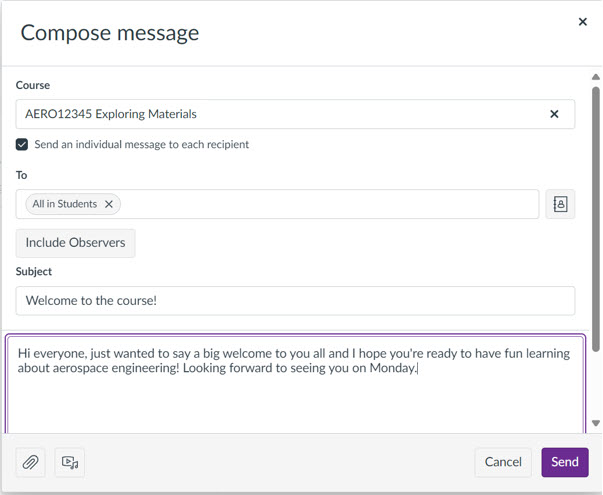Record or upload media comment icon
This screenshot has width=603, height=495.
70,462
